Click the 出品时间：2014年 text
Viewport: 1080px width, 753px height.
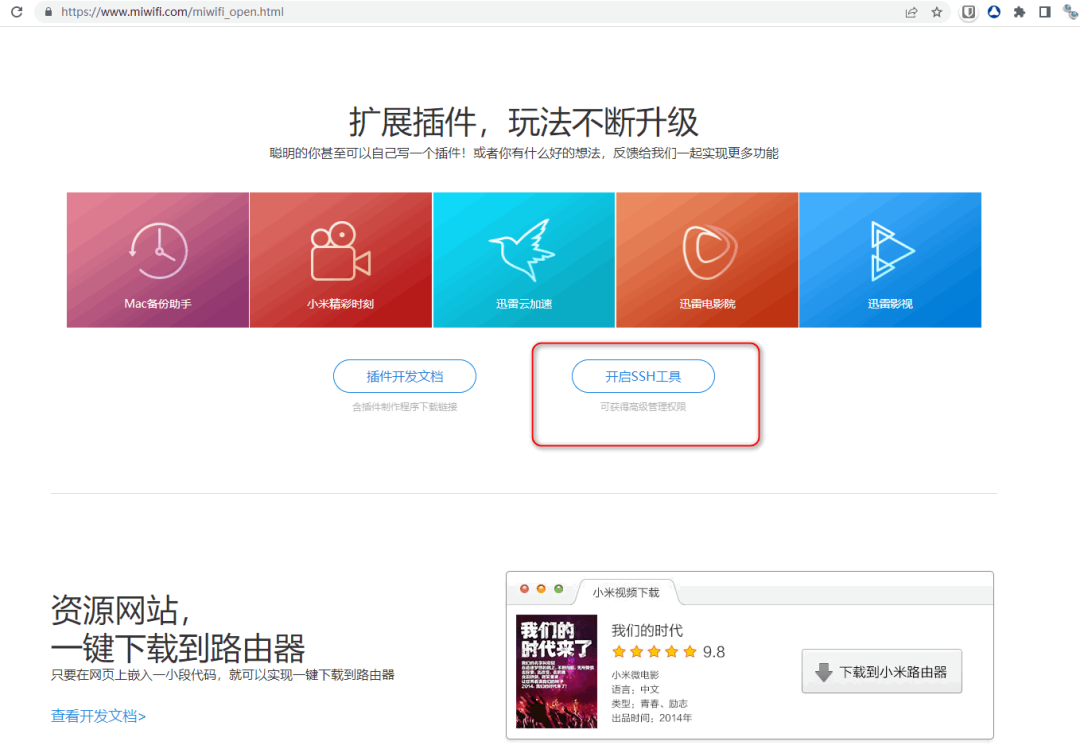coord(652,718)
